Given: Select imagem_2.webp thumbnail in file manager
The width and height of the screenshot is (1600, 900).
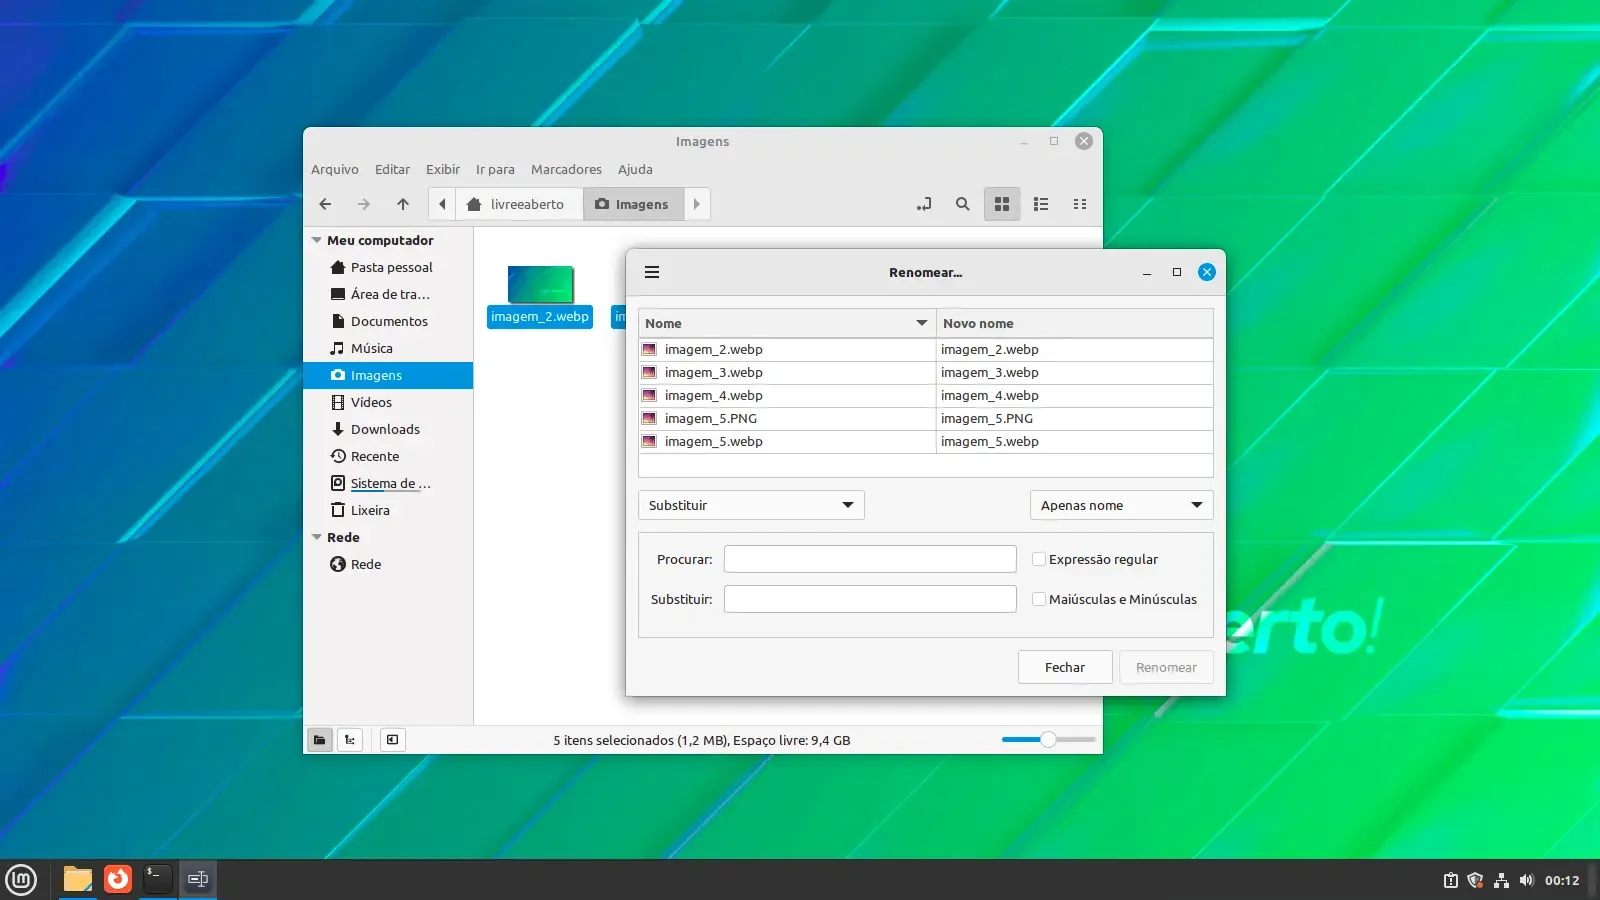Looking at the screenshot, I should click(x=540, y=284).
